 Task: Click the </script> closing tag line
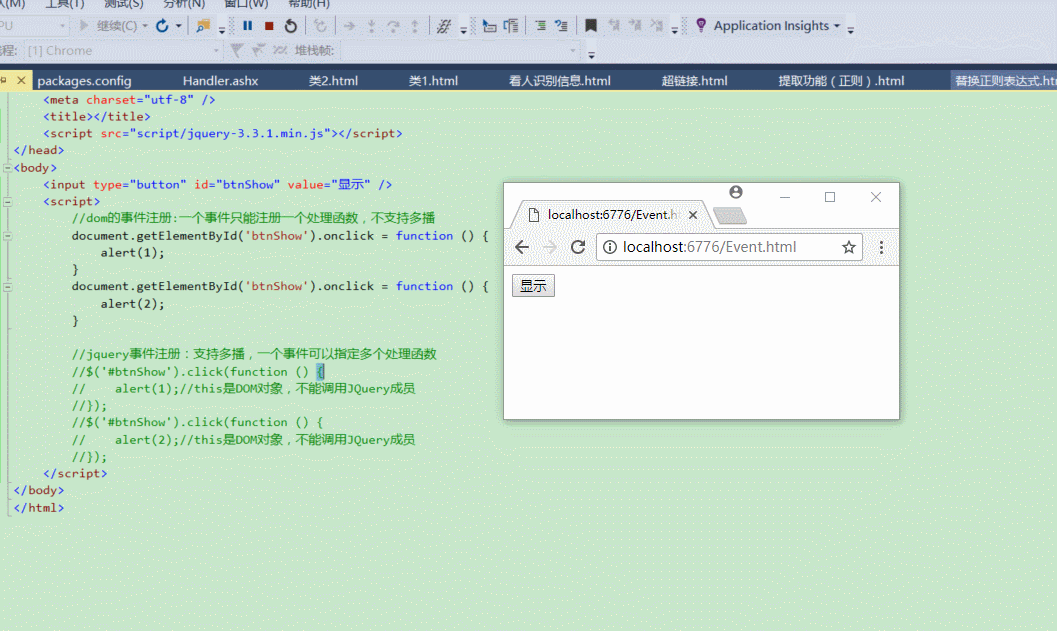76,473
